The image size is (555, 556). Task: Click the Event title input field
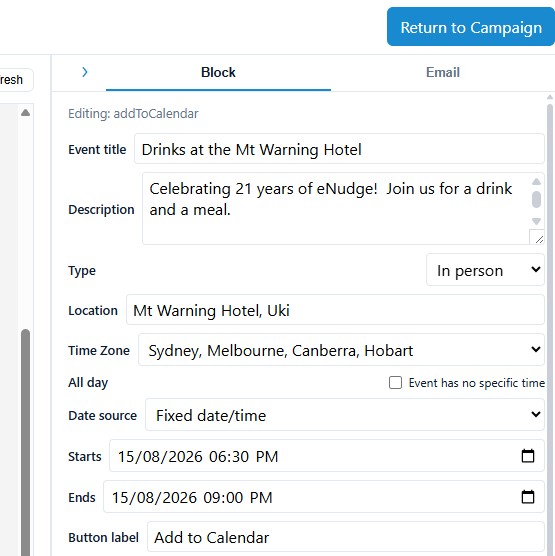click(339, 149)
